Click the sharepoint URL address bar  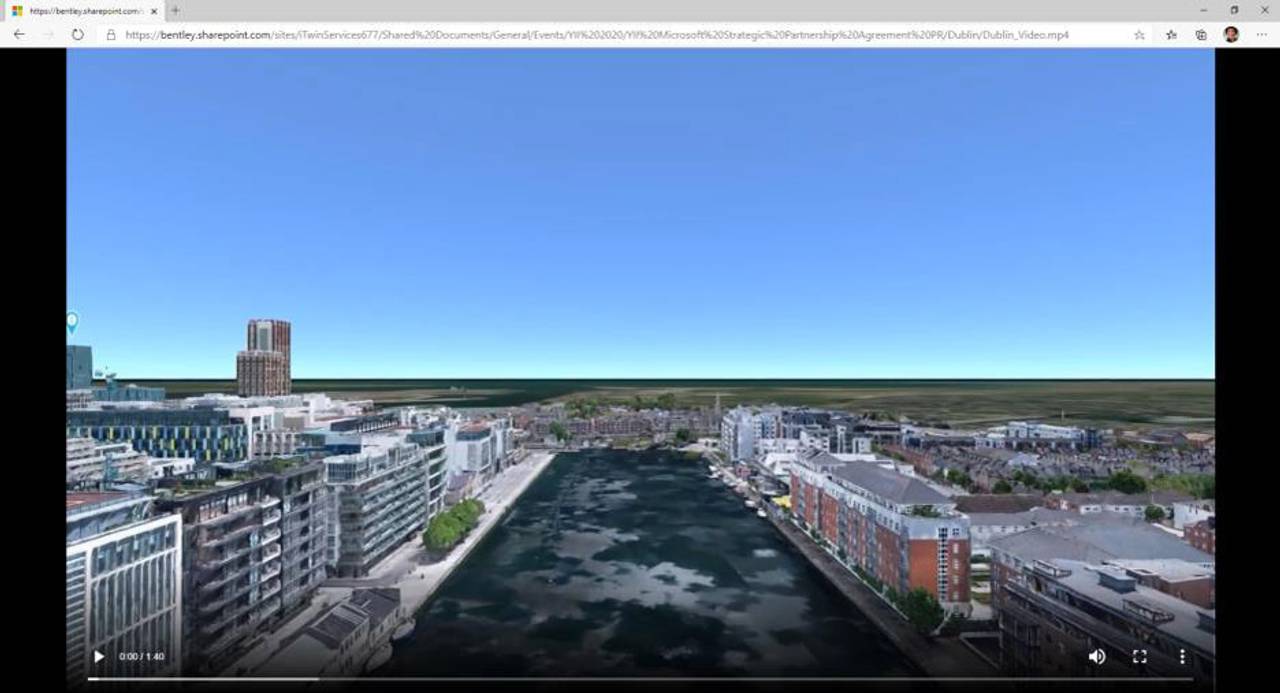tap(600, 34)
